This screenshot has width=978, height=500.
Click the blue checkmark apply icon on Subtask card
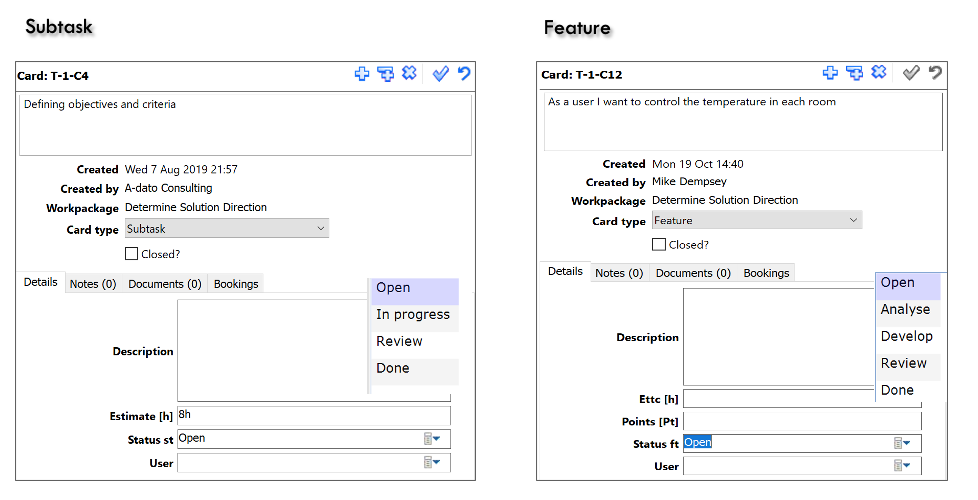coord(440,74)
